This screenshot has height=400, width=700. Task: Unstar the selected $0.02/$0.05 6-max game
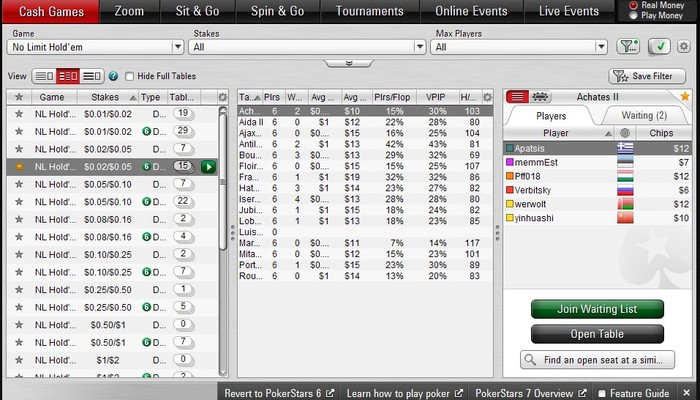tap(19, 167)
